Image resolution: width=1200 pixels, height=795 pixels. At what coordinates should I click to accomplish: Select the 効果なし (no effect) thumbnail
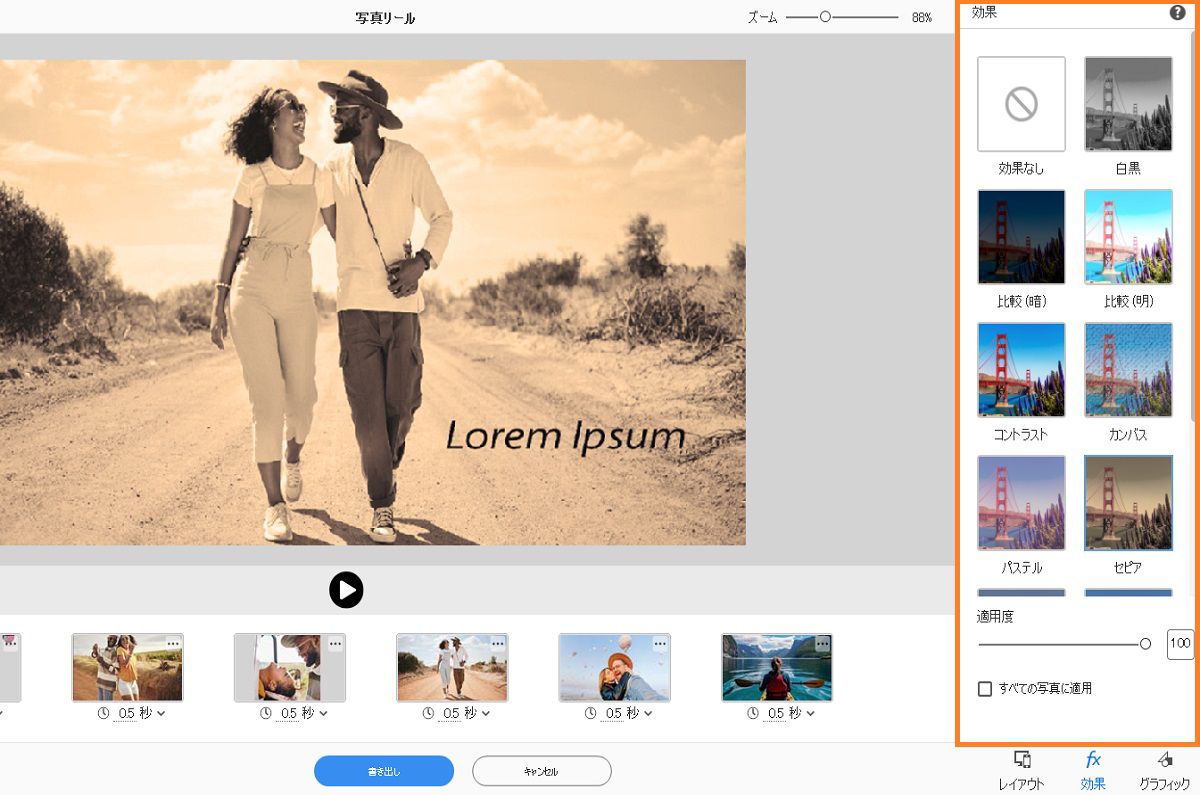click(x=1021, y=104)
